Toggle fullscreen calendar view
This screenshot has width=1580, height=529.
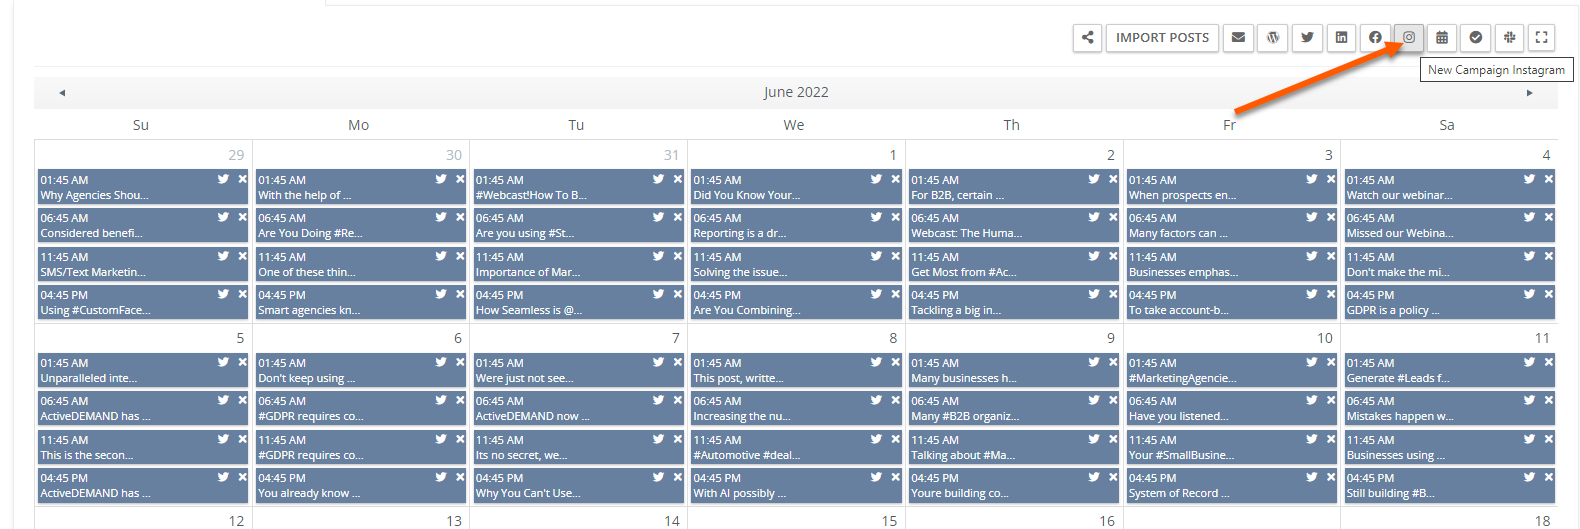(x=1542, y=38)
